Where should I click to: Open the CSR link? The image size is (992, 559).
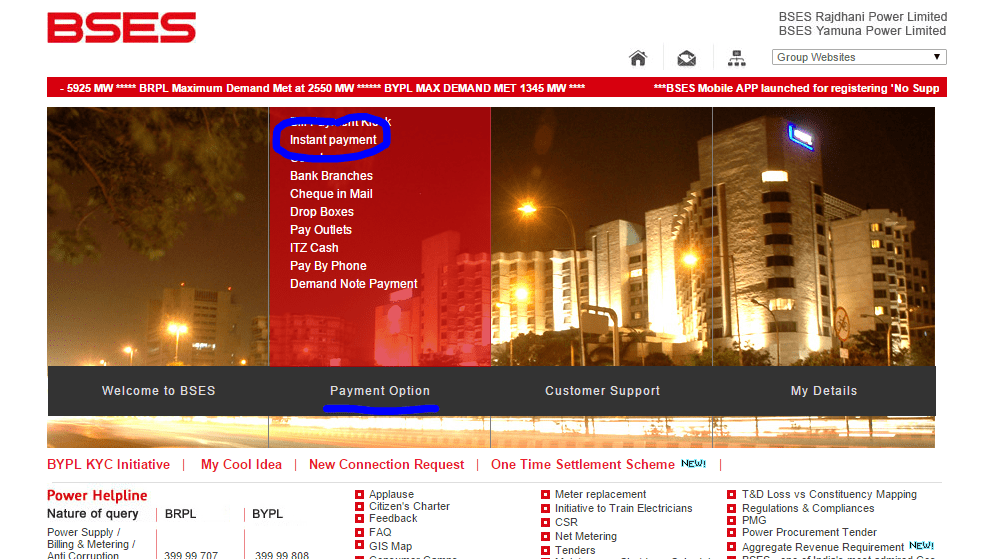point(566,522)
